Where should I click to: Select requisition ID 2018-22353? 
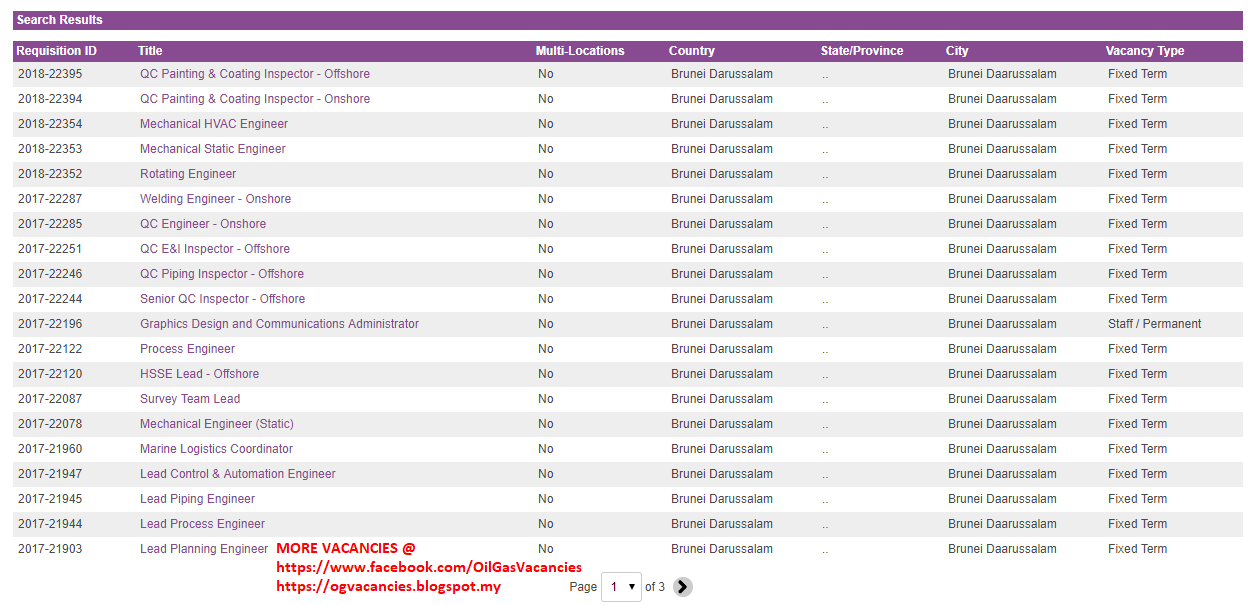pos(50,149)
